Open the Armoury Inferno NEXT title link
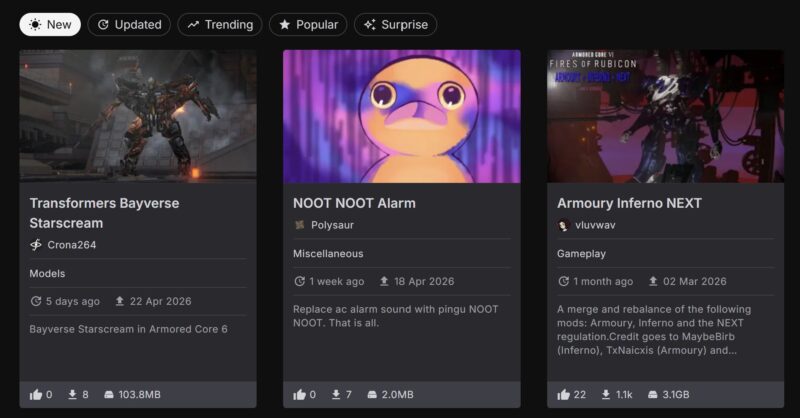The width and height of the screenshot is (800, 418). click(629, 203)
